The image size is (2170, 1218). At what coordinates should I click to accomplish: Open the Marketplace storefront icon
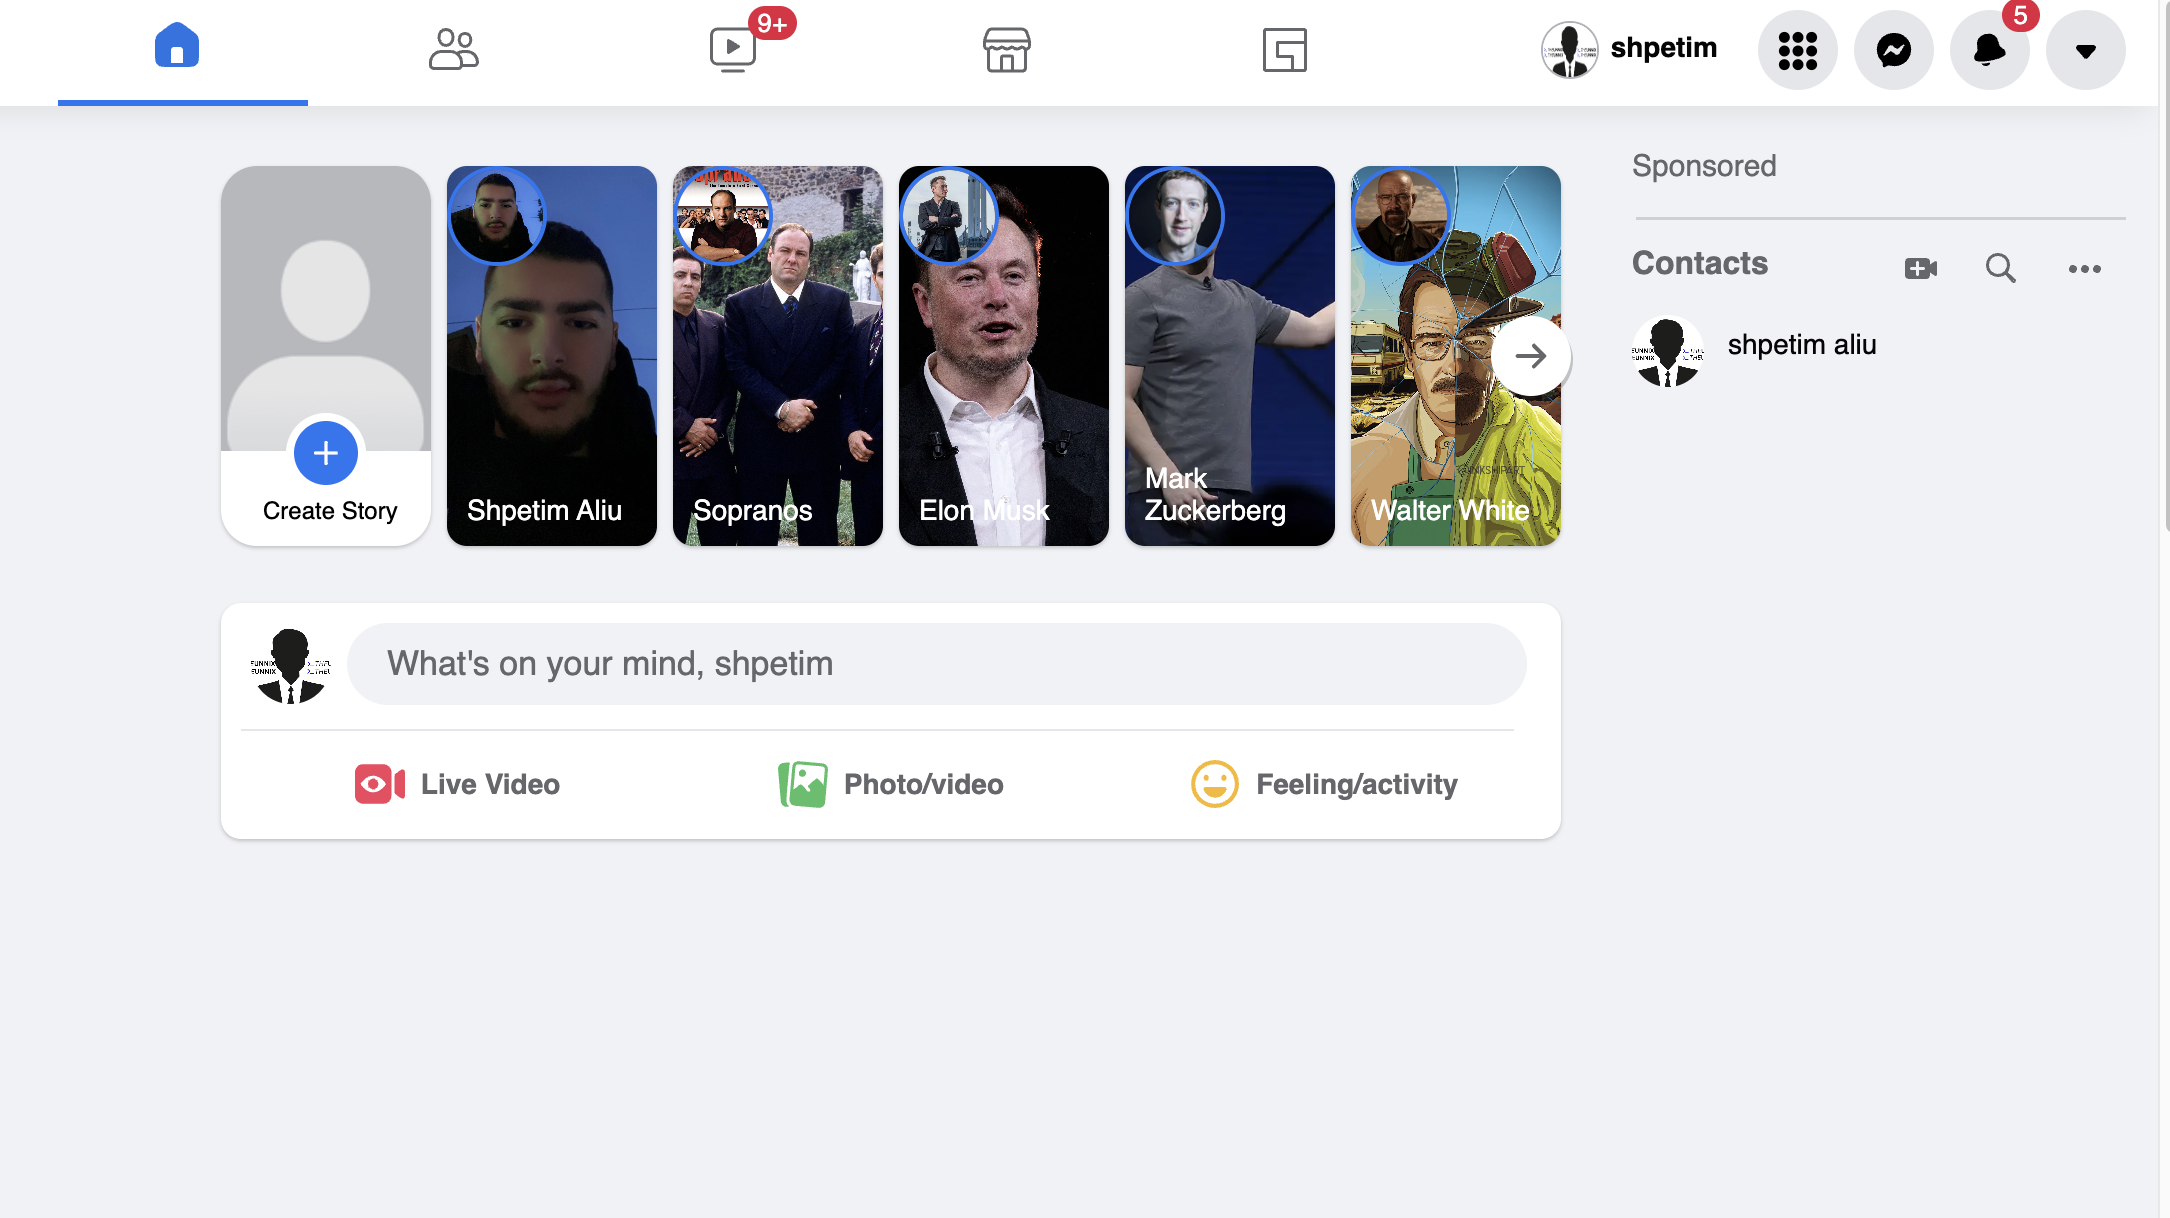coord(1006,49)
